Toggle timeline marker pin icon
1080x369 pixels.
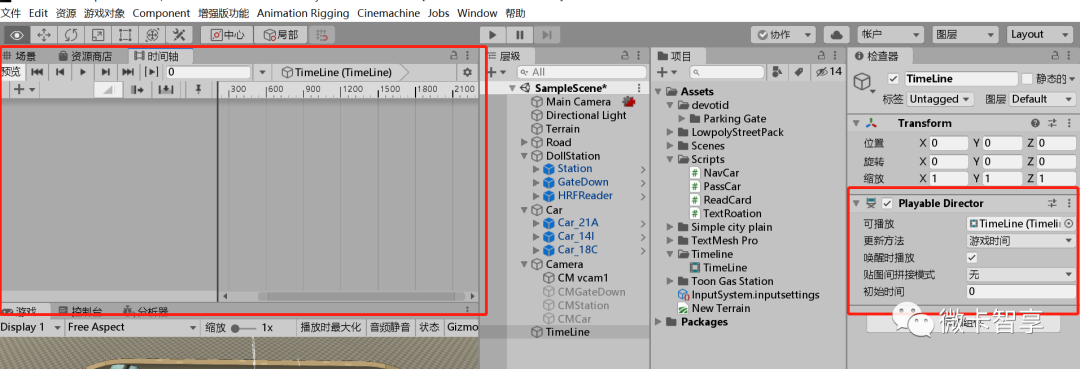(198, 89)
